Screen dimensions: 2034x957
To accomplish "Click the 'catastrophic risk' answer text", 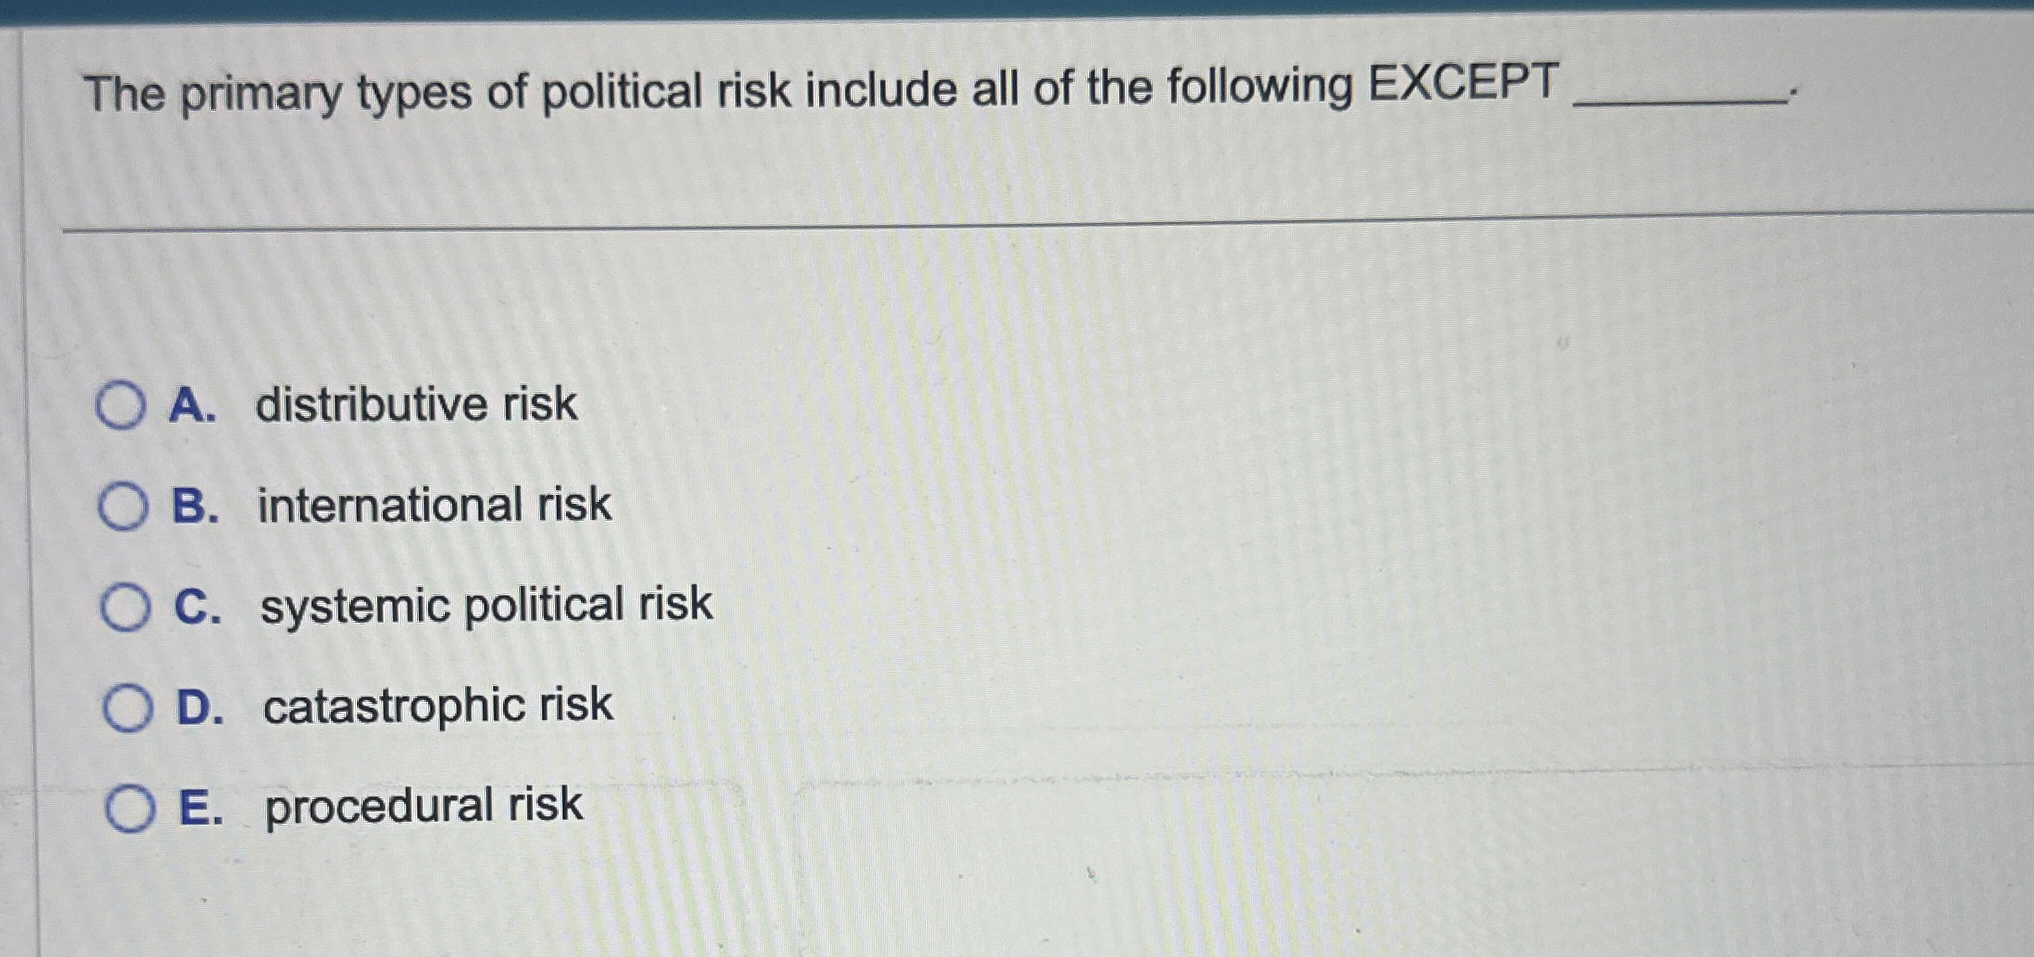I will pos(437,706).
